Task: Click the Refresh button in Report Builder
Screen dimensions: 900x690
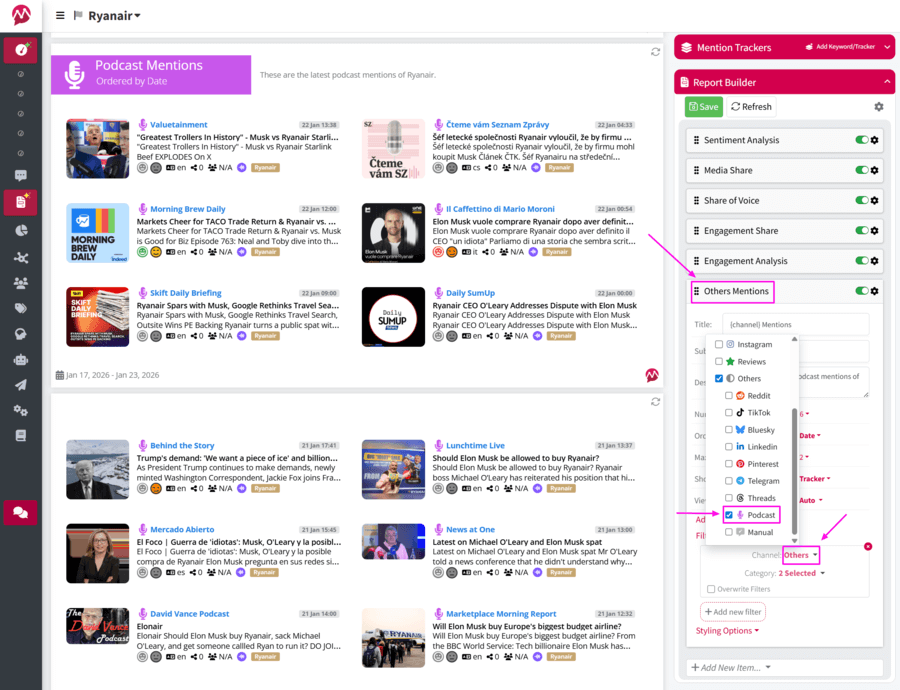Action: 751,107
